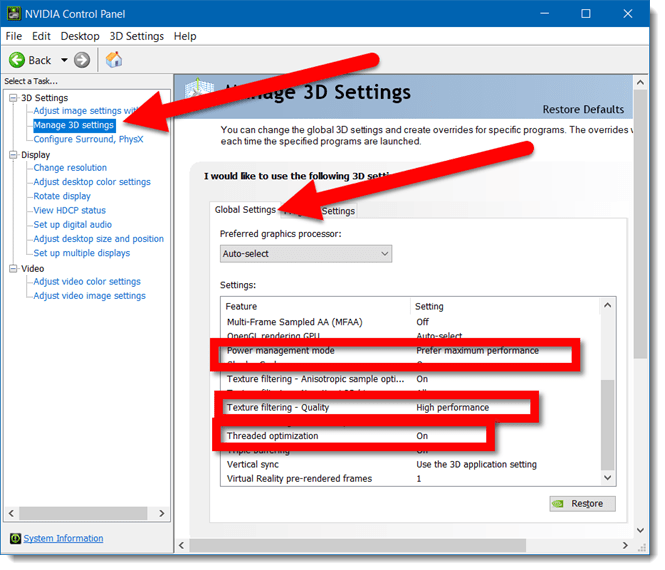Open Change resolution task
Image resolution: width=665 pixels, height=570 pixels.
70,168
